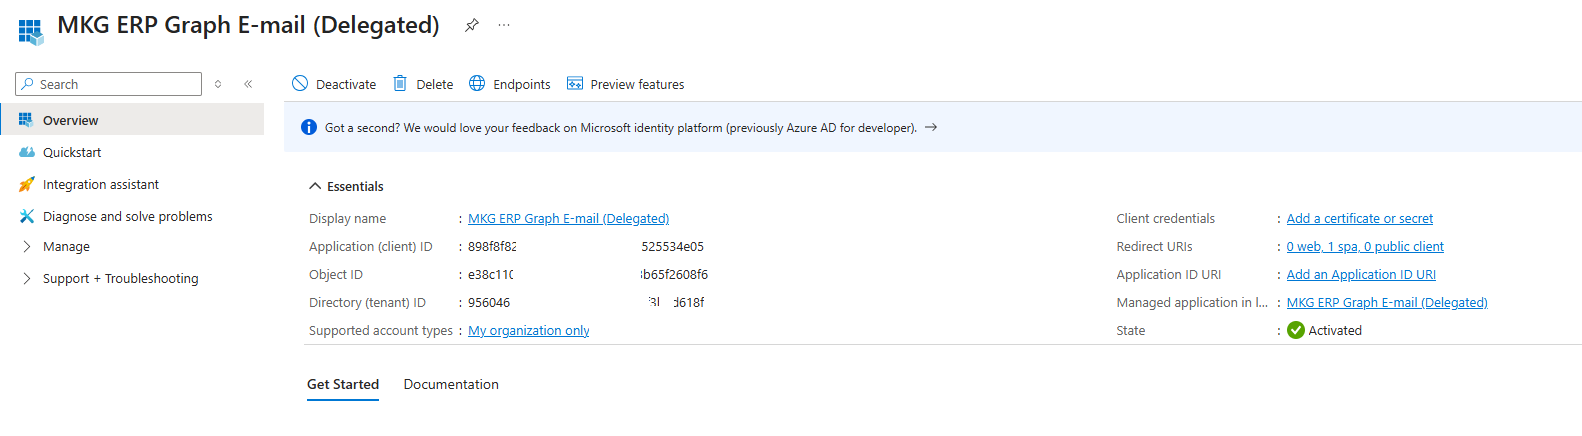Screen dimensions: 1582x436
Task: Pin the app registration page
Action: point(472,25)
